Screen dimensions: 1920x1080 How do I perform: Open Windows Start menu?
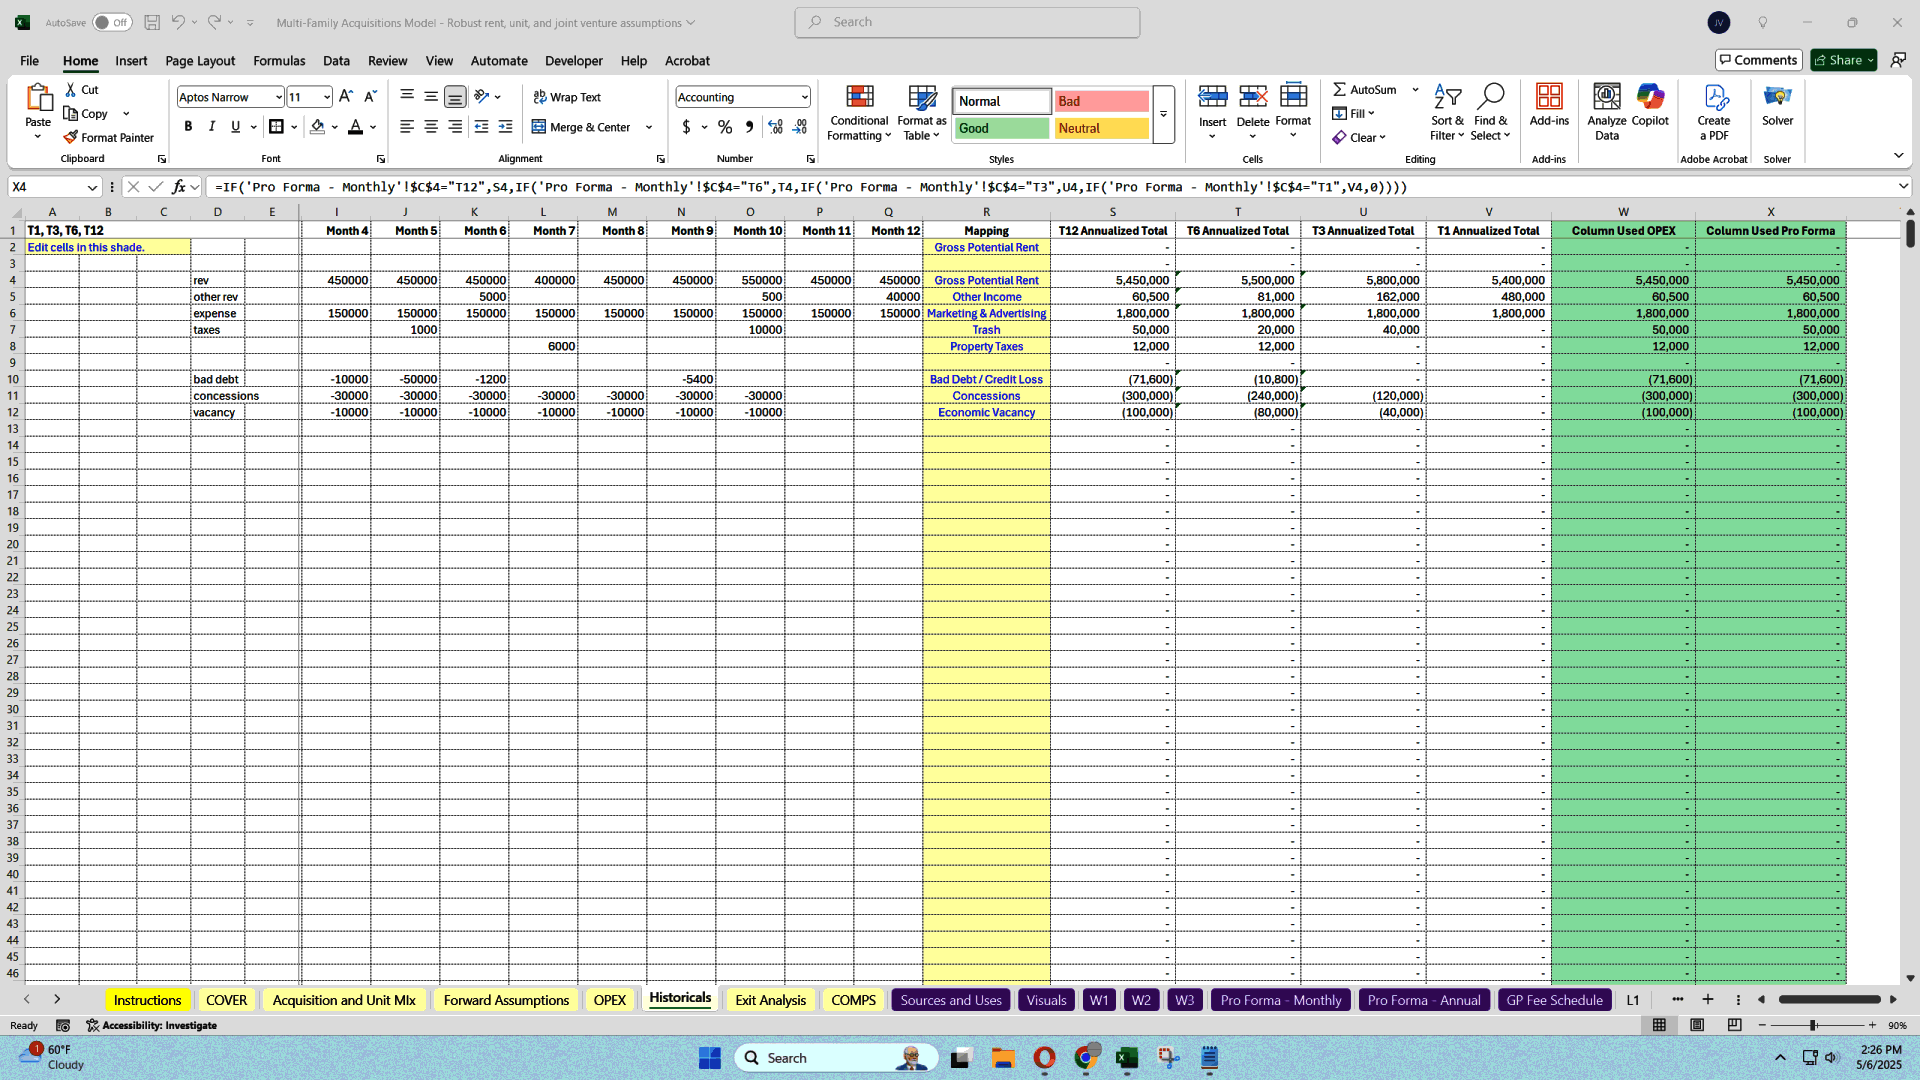(x=710, y=1058)
